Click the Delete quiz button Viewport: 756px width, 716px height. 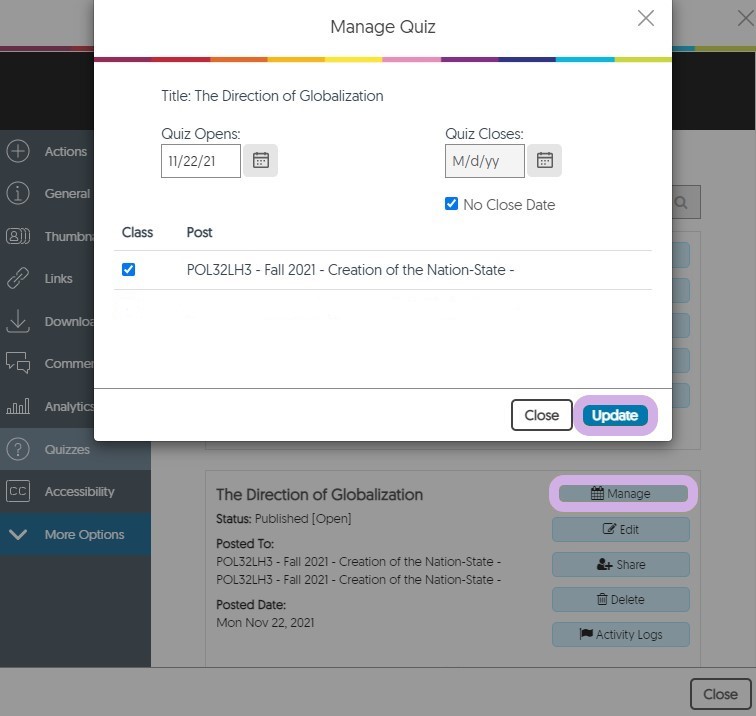point(621,599)
